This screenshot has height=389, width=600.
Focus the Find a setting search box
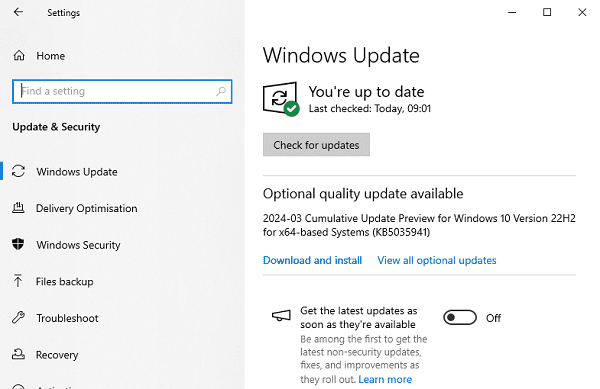[122, 91]
